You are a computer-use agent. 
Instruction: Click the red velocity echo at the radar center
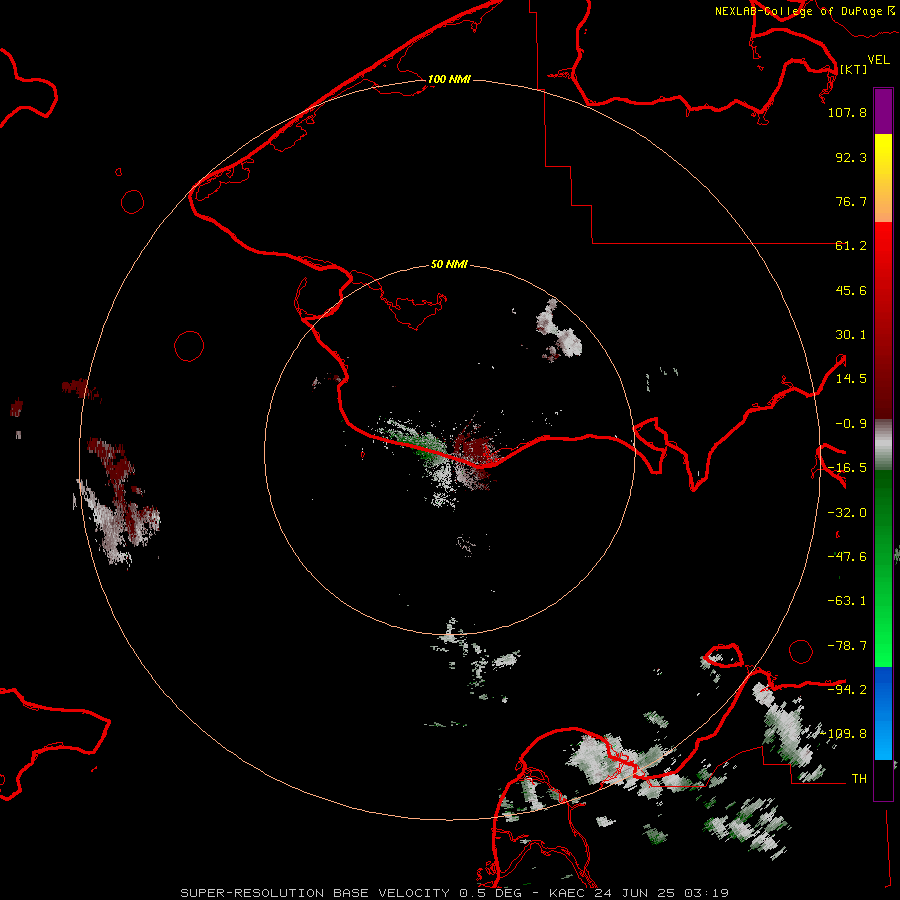tap(474, 449)
